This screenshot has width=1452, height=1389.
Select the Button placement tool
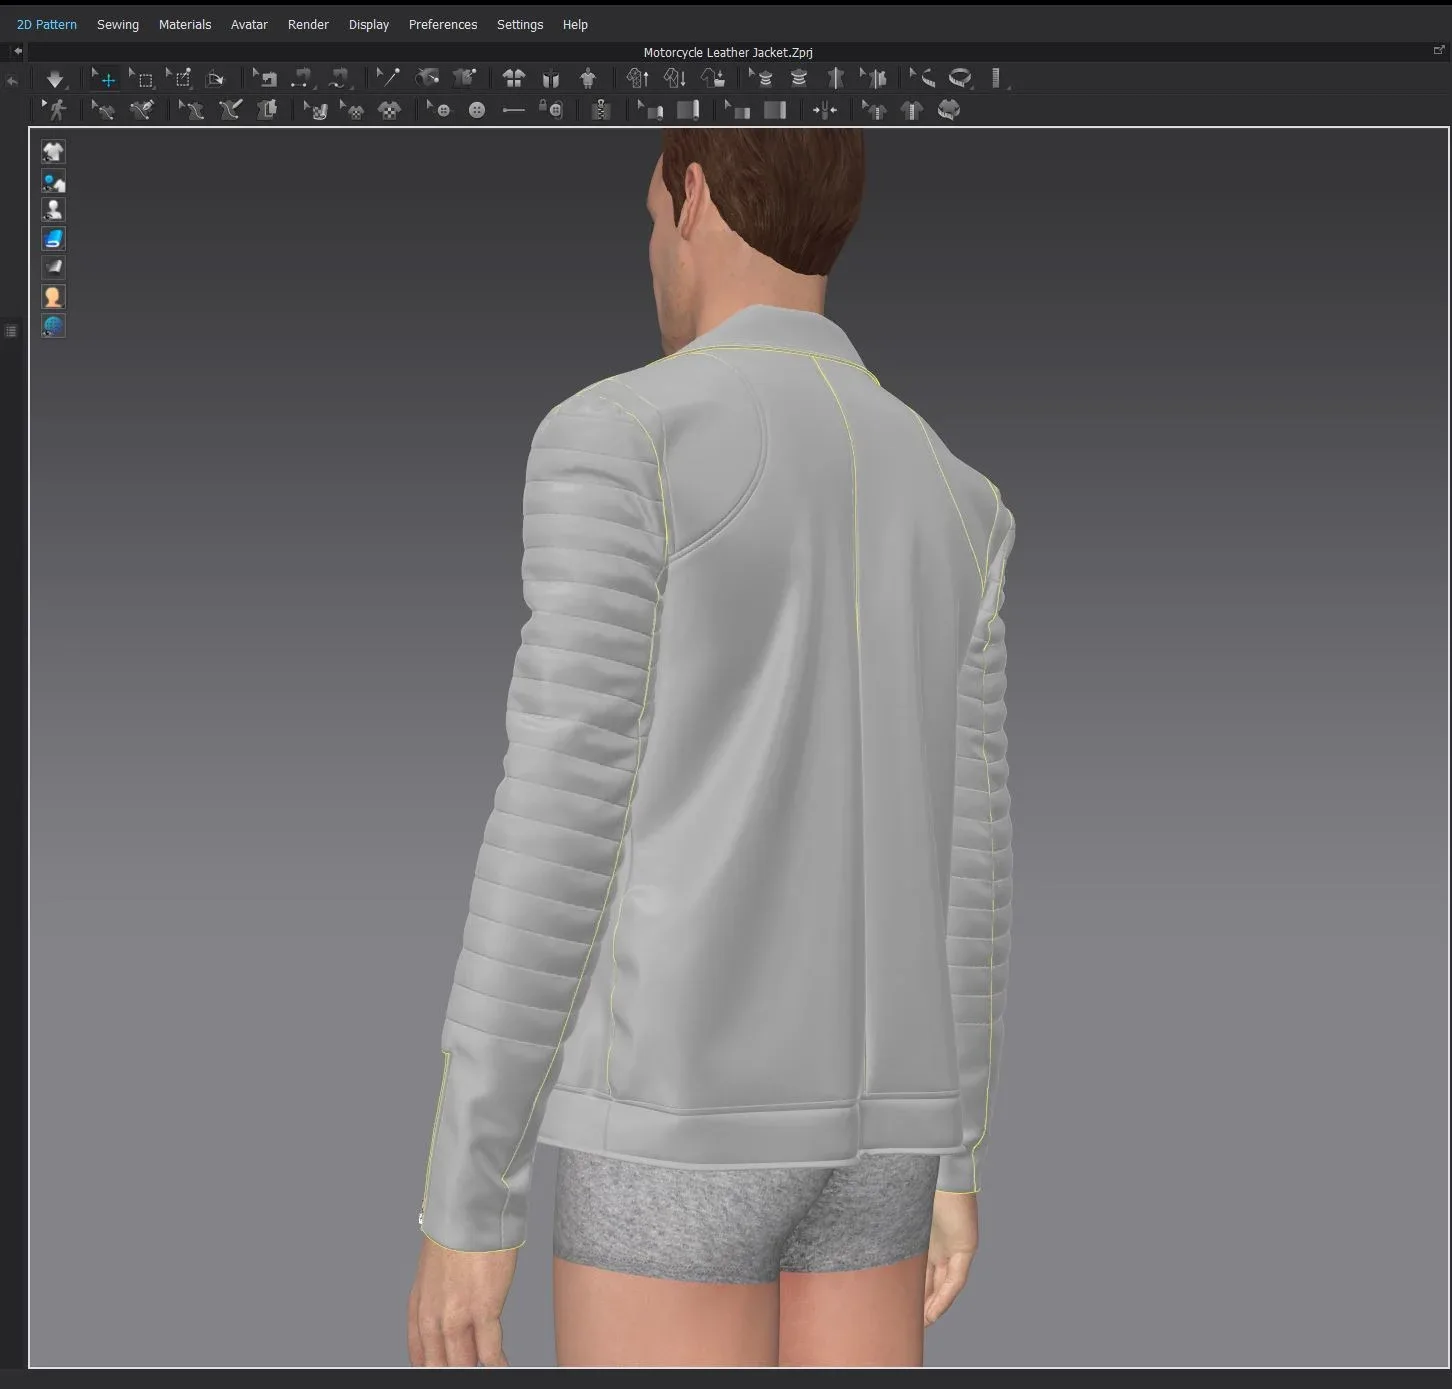pos(477,110)
